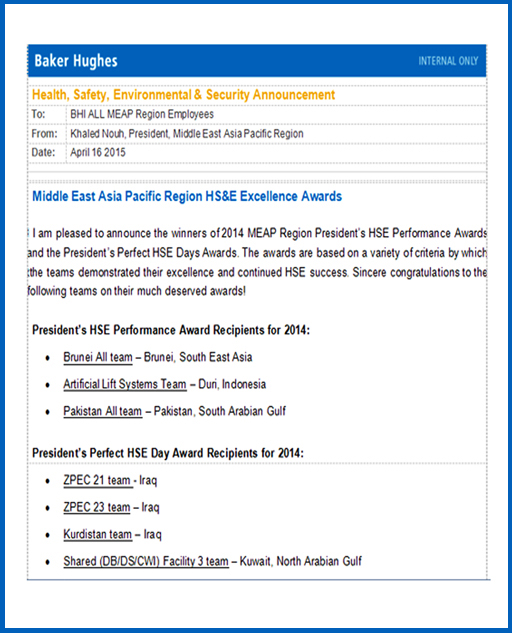Click the 'Kuwait, North Arabian Gulf' text
Viewport: 512px width, 633px height.
[300, 561]
